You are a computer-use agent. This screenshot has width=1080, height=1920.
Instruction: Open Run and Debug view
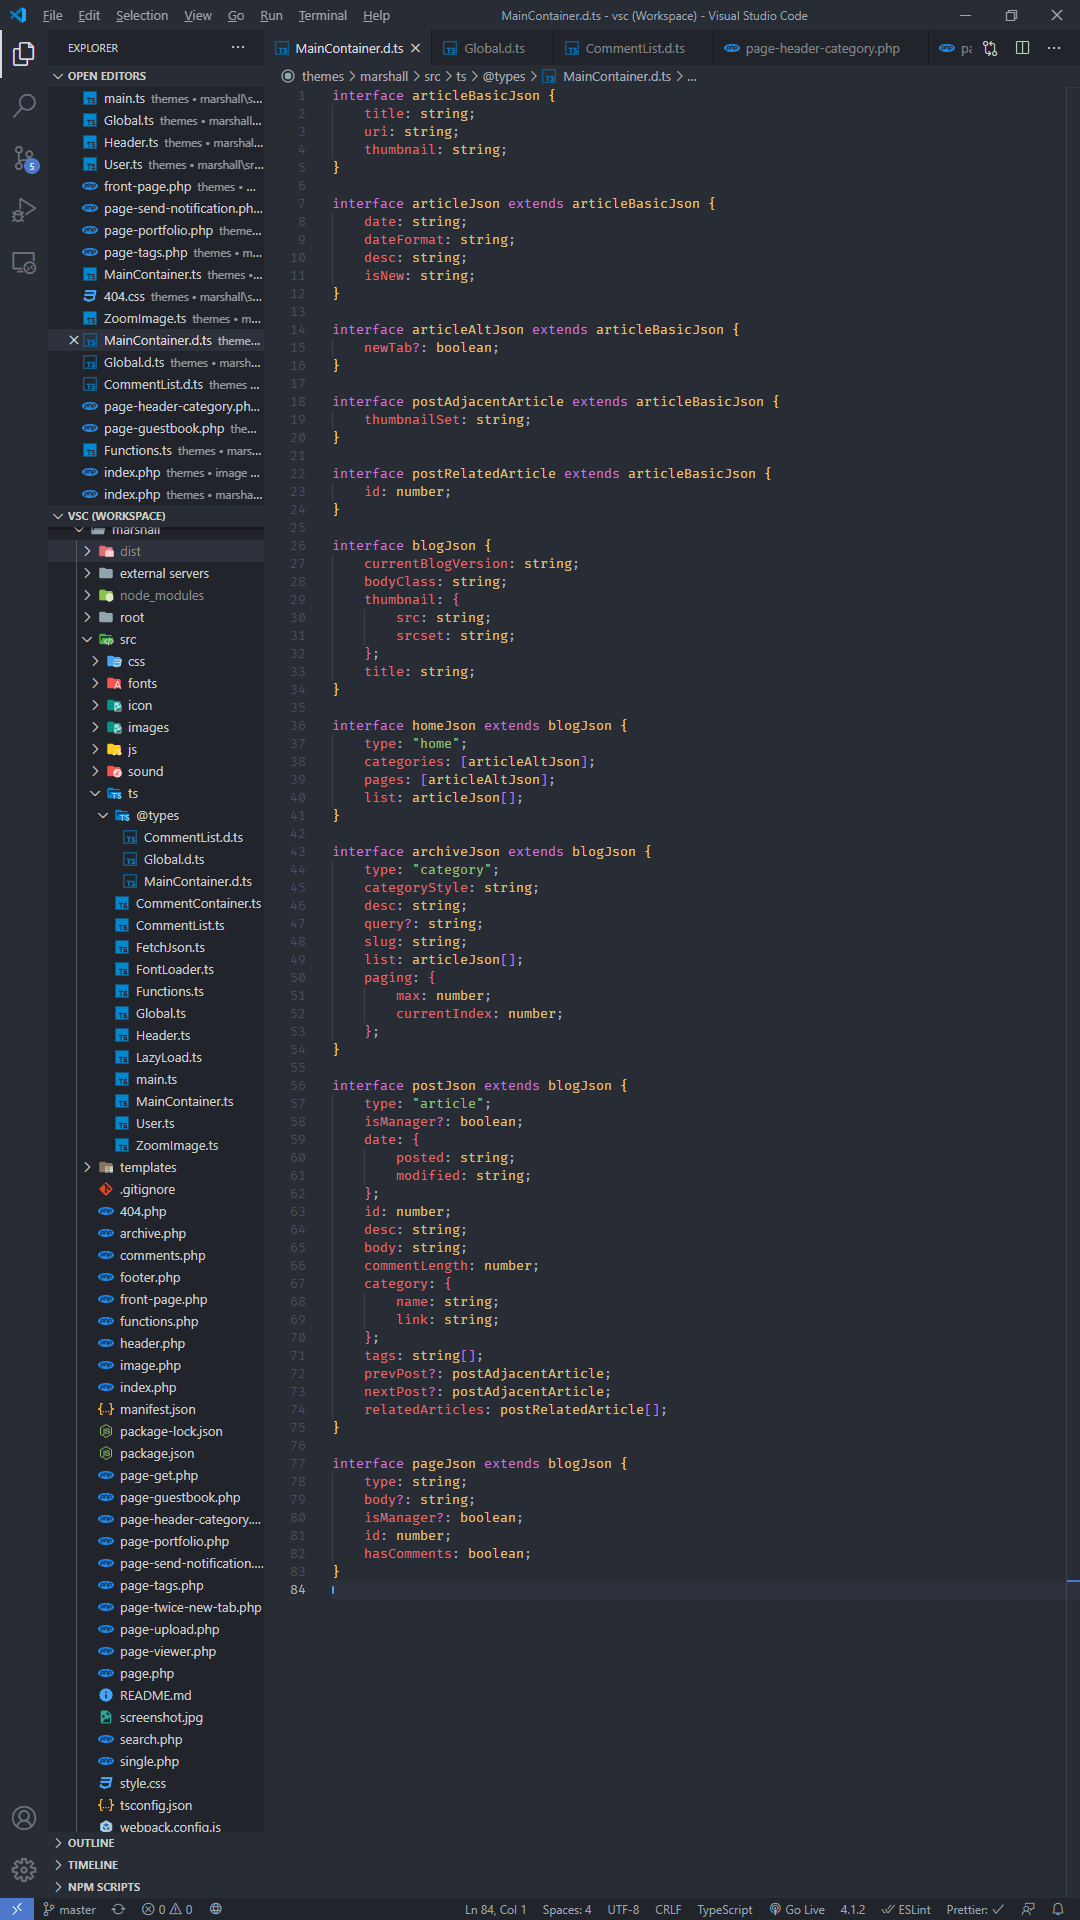pos(24,210)
